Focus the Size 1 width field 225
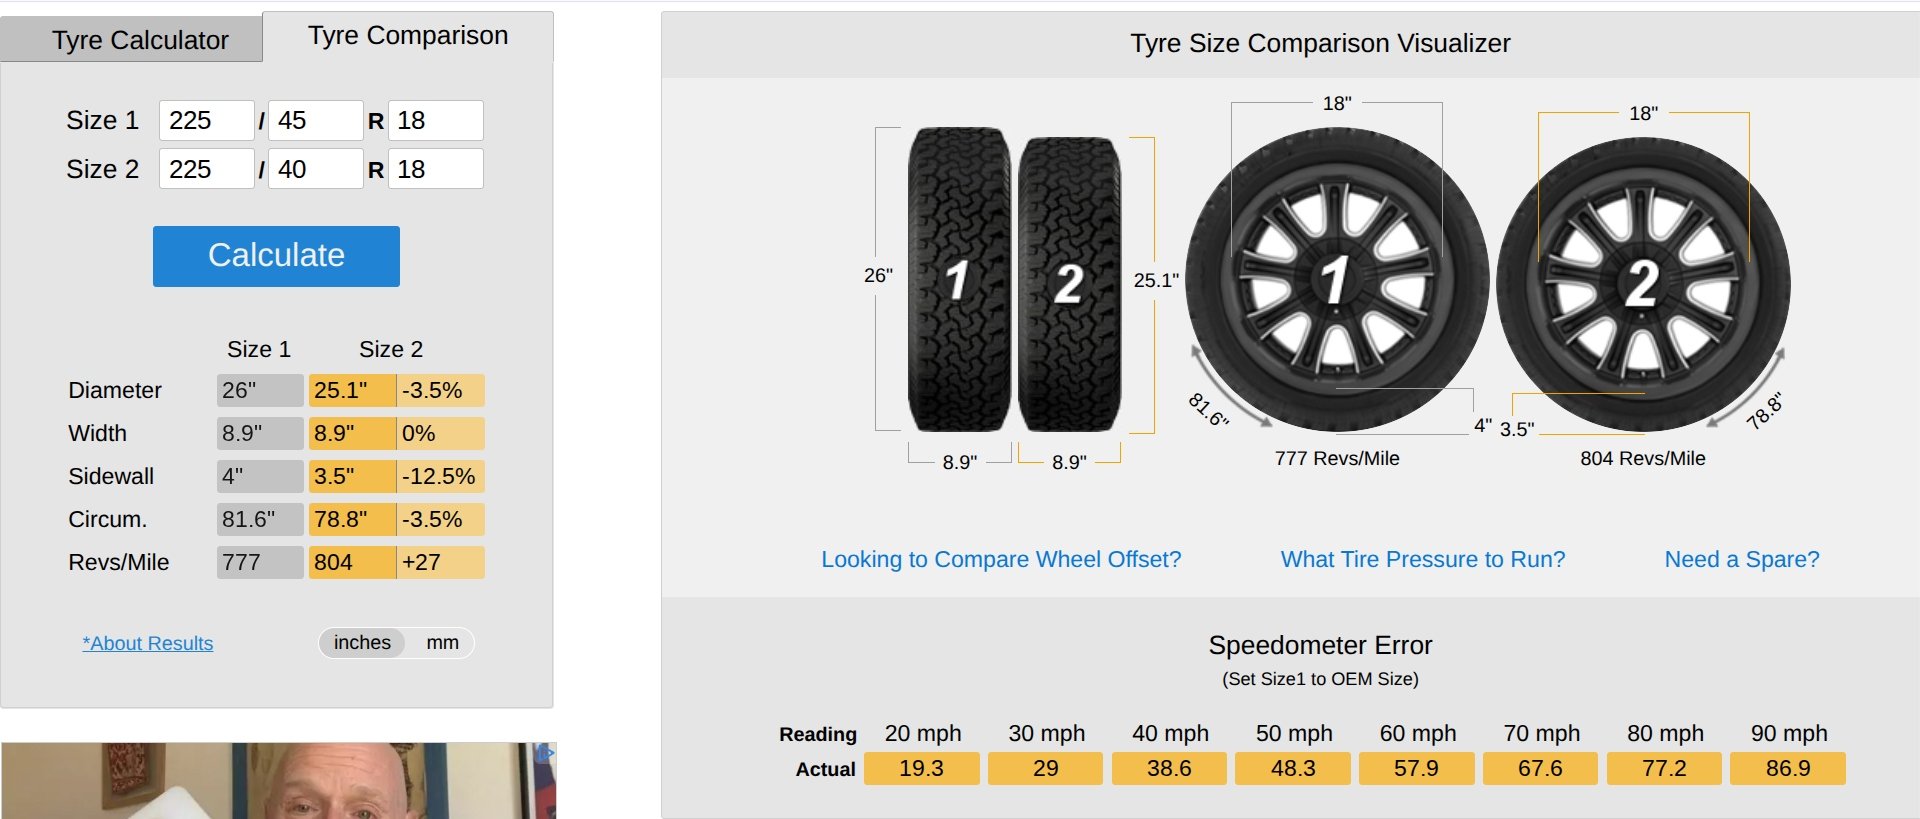The image size is (1920, 819). coord(206,120)
